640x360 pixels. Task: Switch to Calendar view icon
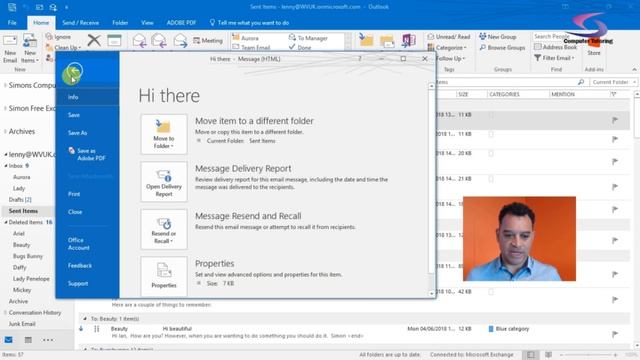point(28,340)
